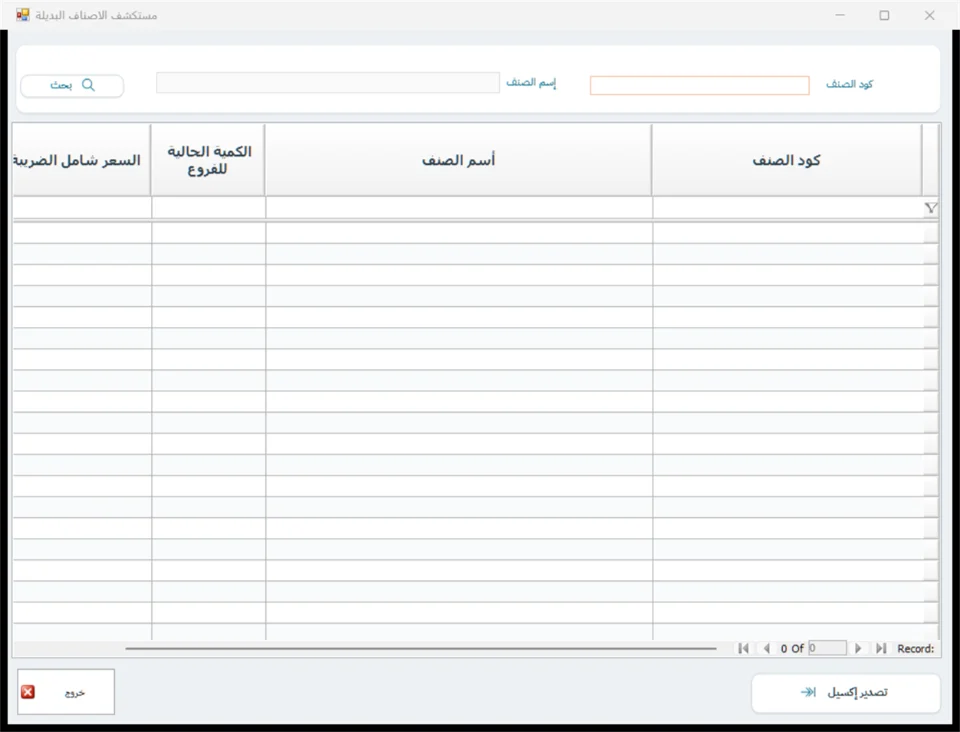The height and width of the screenshot is (732, 960).
Task: Click الكمية الحالية للفروع column header
Action: (x=208, y=160)
